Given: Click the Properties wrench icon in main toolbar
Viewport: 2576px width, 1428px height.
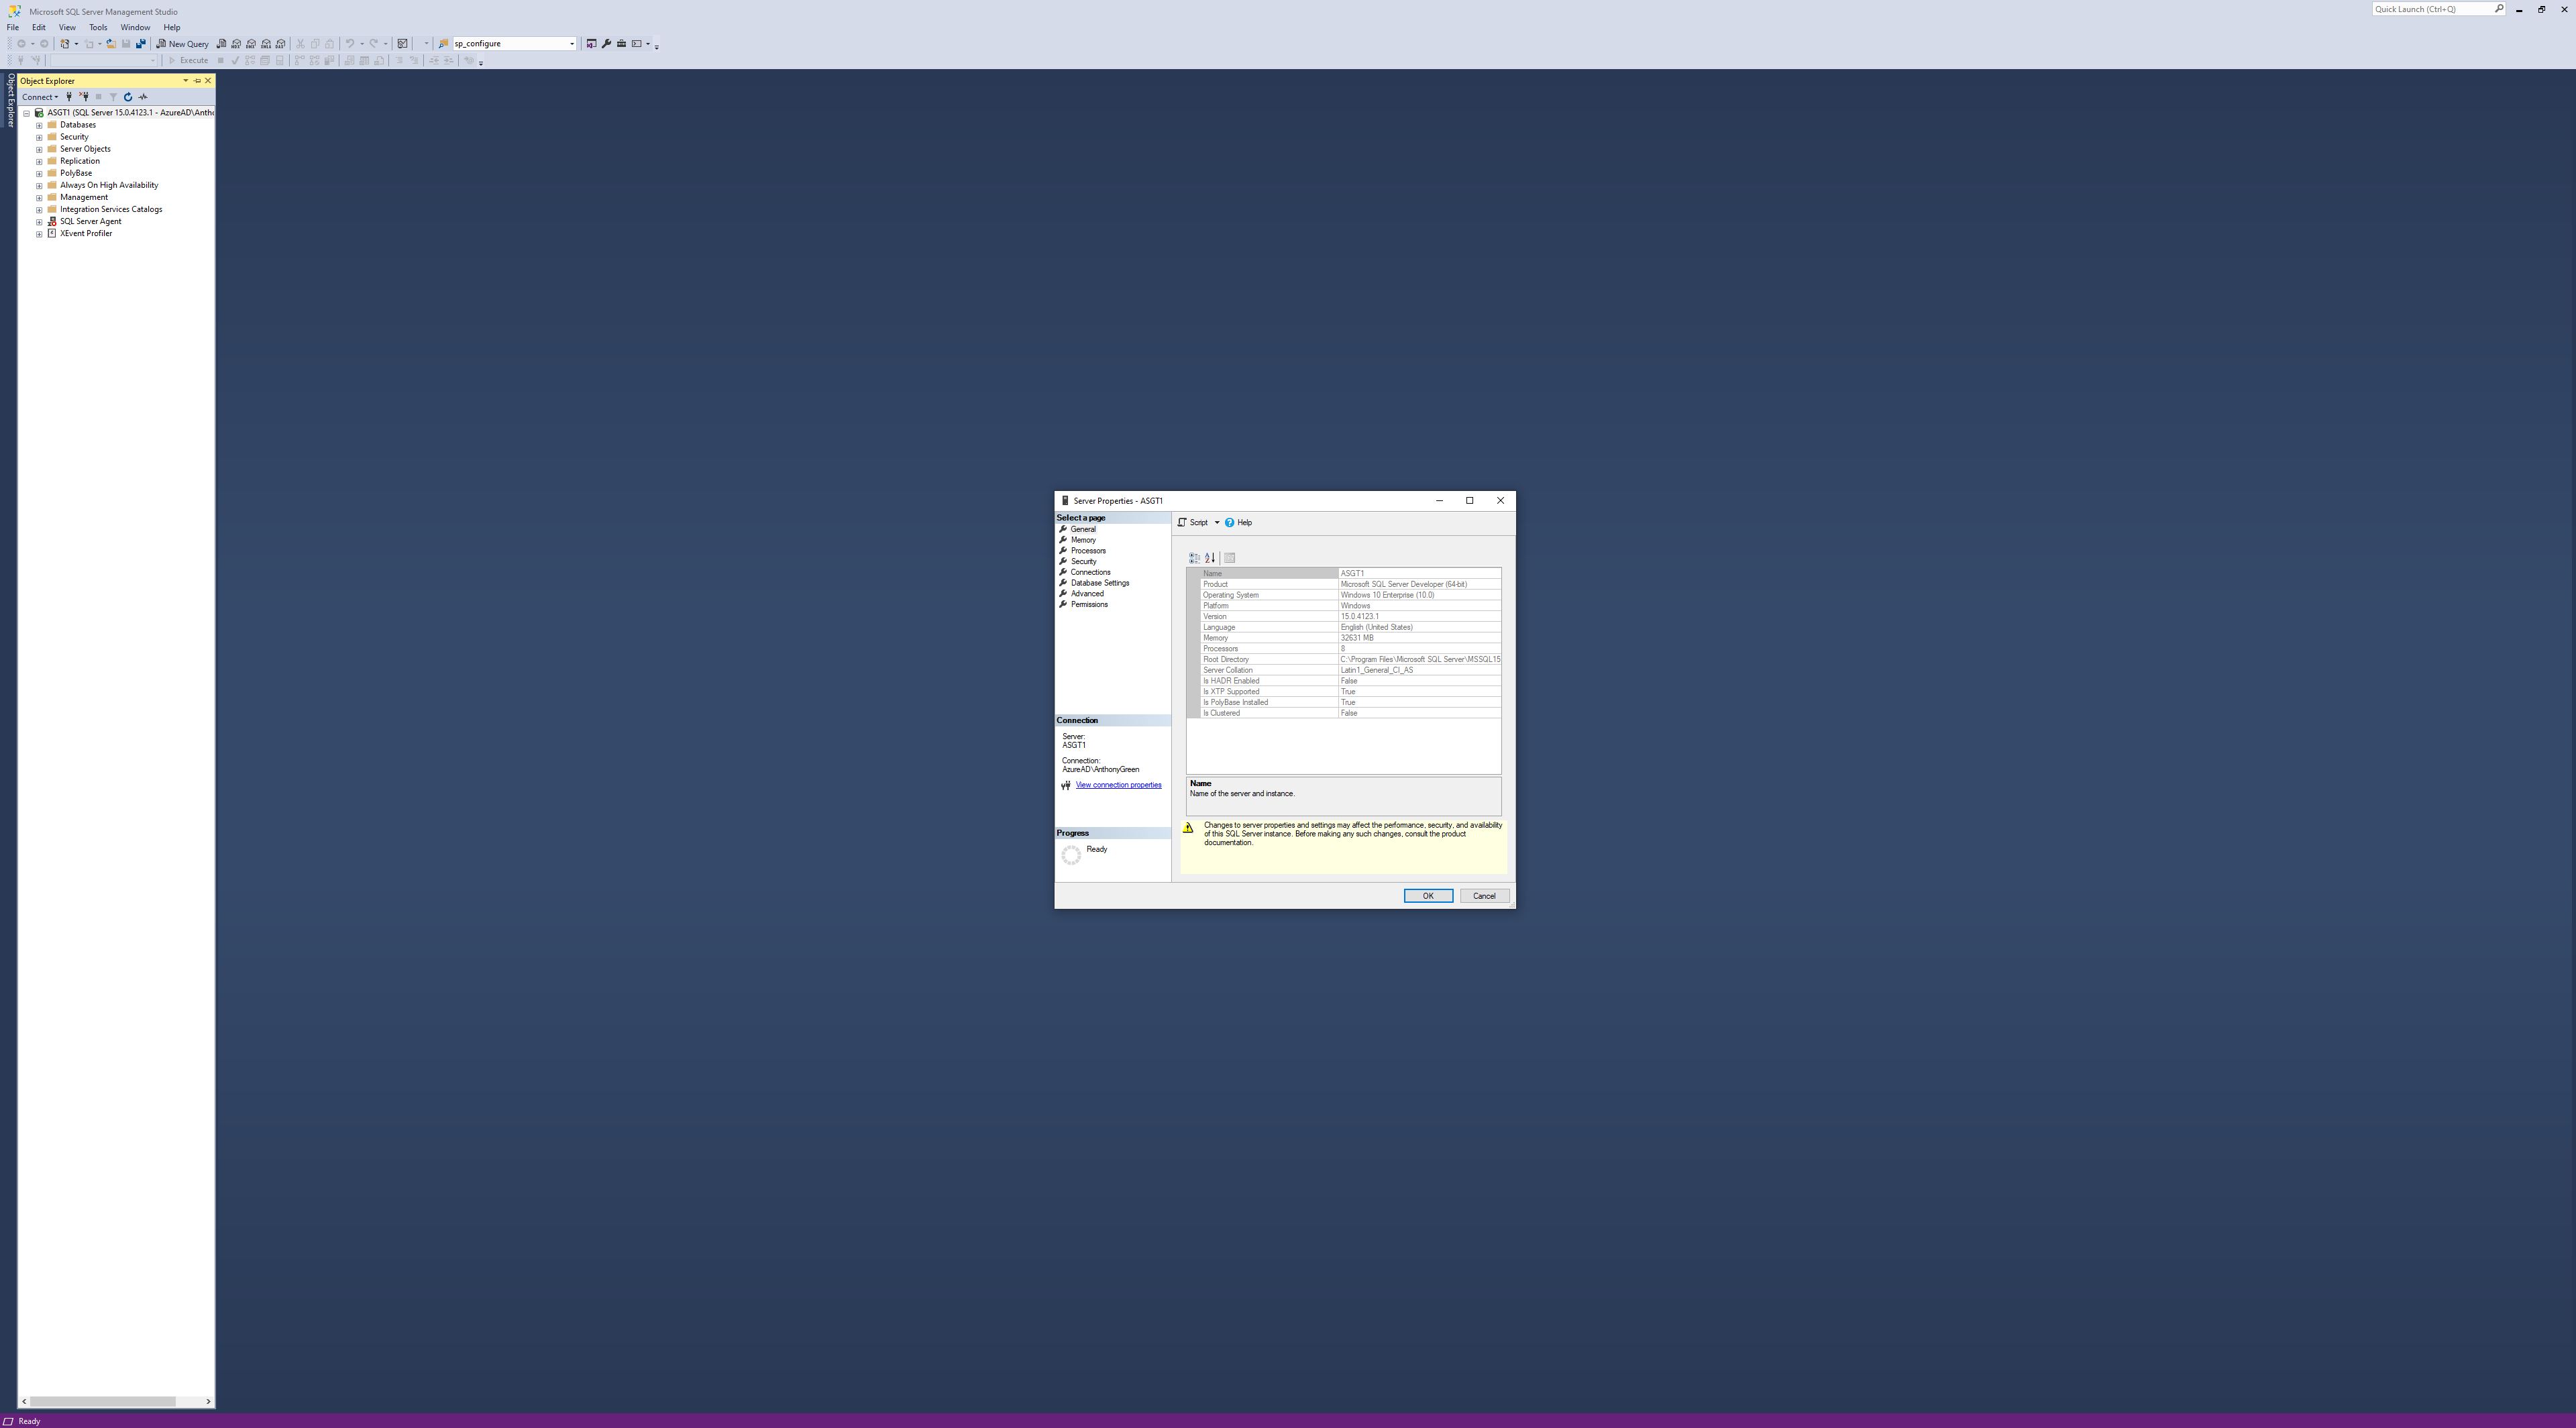Looking at the screenshot, I should (x=606, y=44).
